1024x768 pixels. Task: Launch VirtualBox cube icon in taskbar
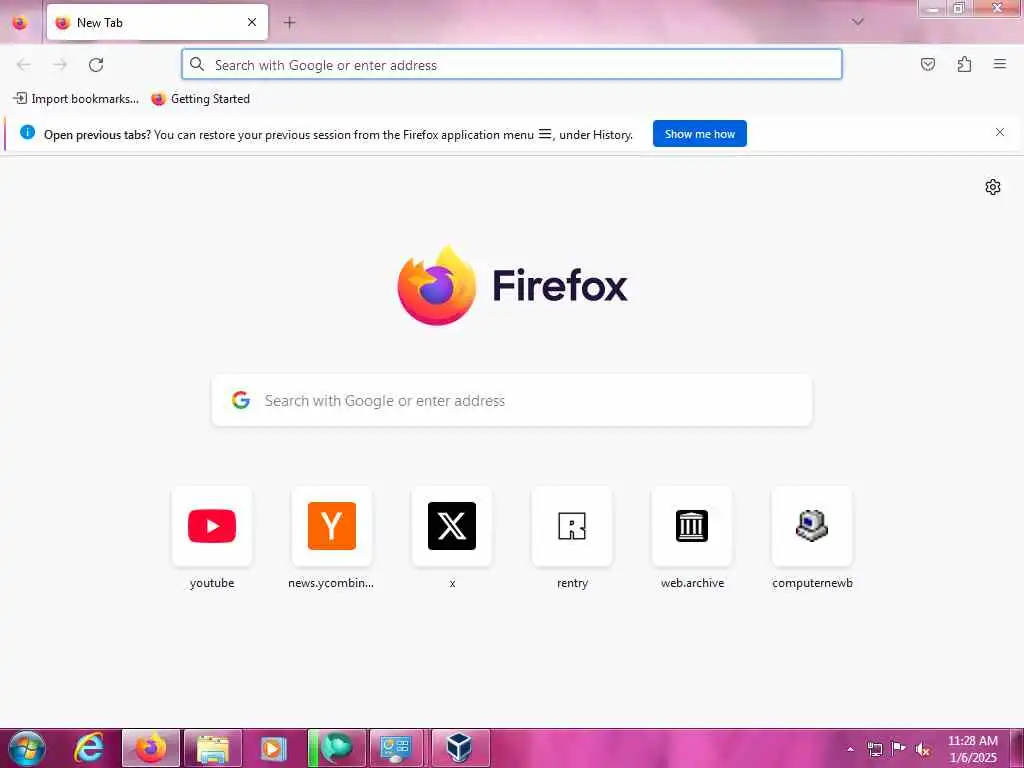pyautogui.click(x=460, y=748)
